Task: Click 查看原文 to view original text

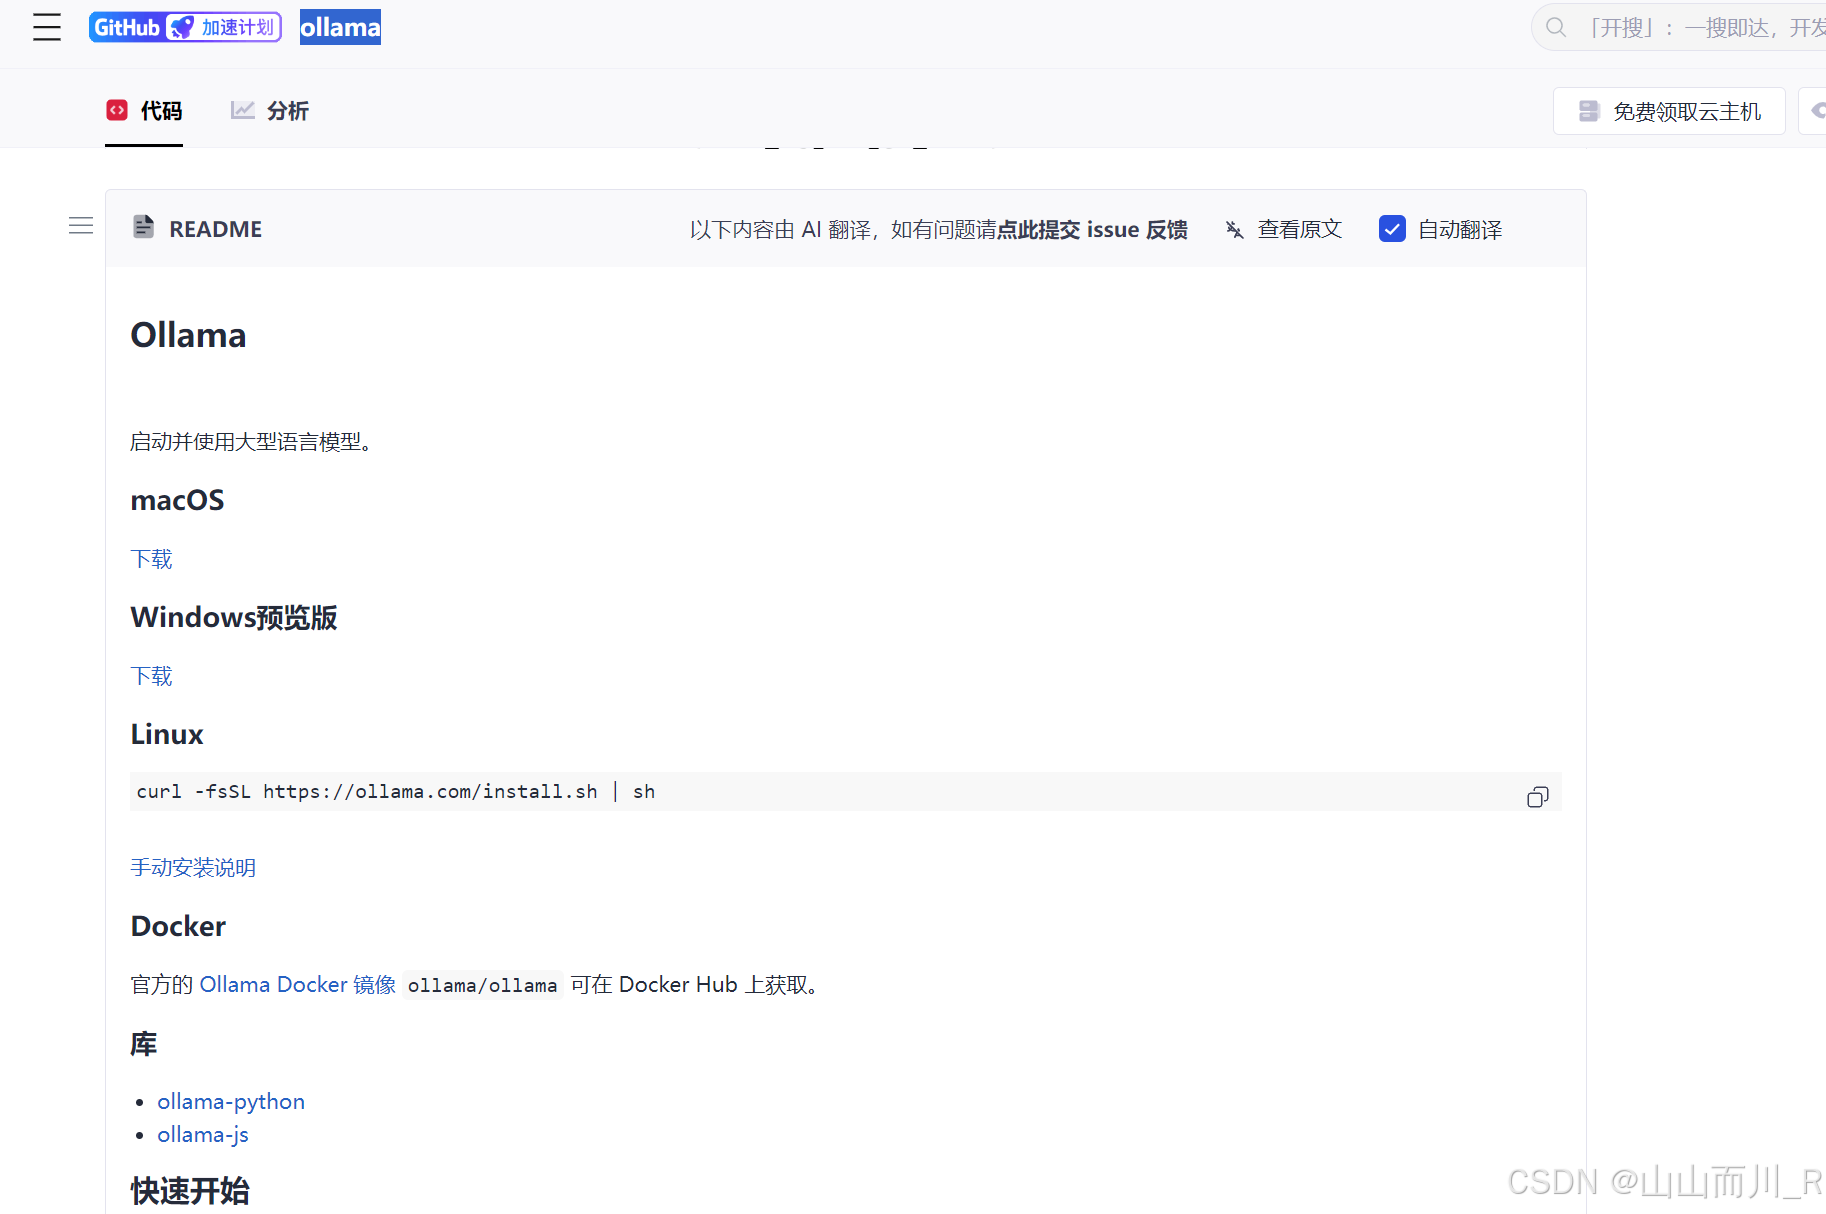Action: click(1299, 230)
